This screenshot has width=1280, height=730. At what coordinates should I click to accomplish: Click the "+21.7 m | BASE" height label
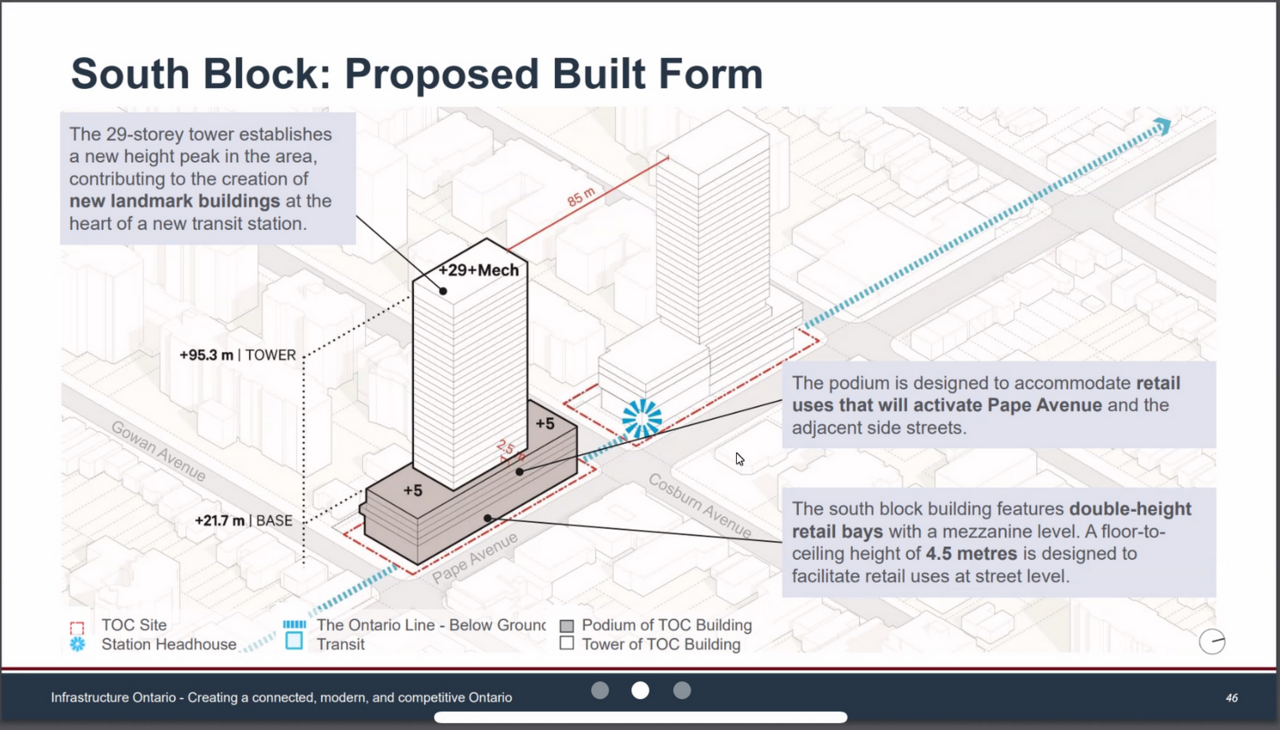(244, 520)
